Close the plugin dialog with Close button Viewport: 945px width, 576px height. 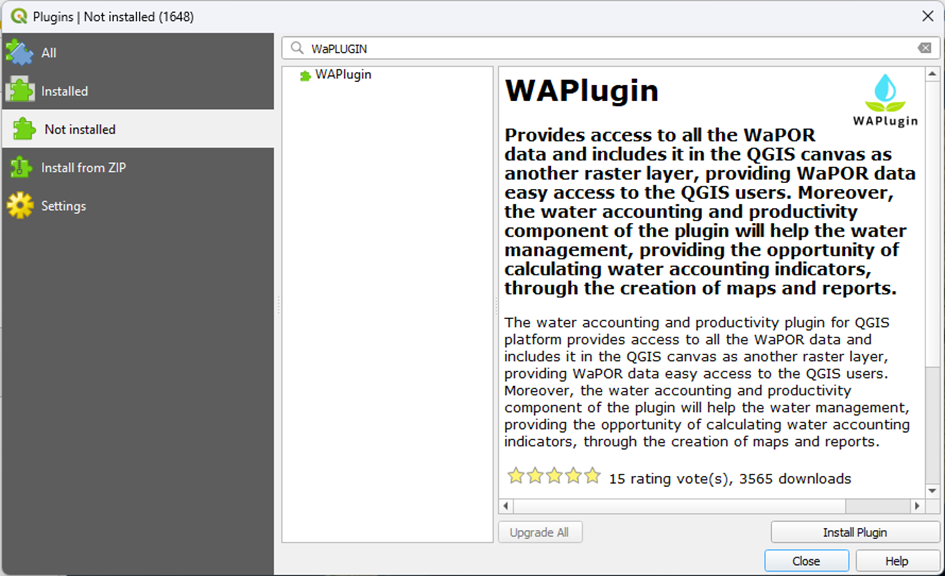pyautogui.click(x=806, y=561)
